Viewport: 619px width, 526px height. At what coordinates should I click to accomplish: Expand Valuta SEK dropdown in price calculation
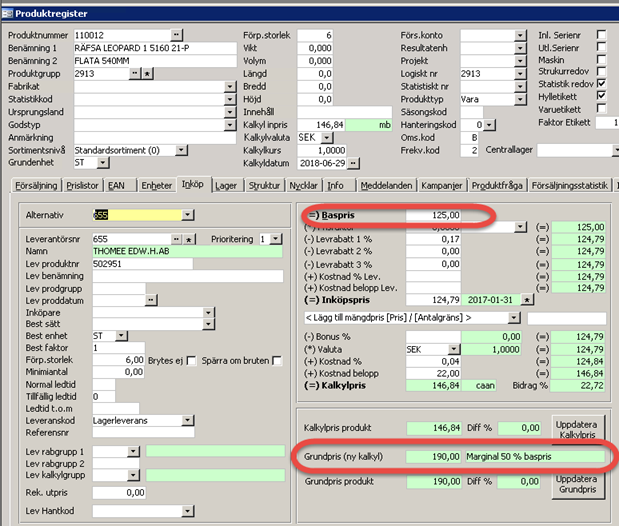pyautogui.click(x=454, y=349)
